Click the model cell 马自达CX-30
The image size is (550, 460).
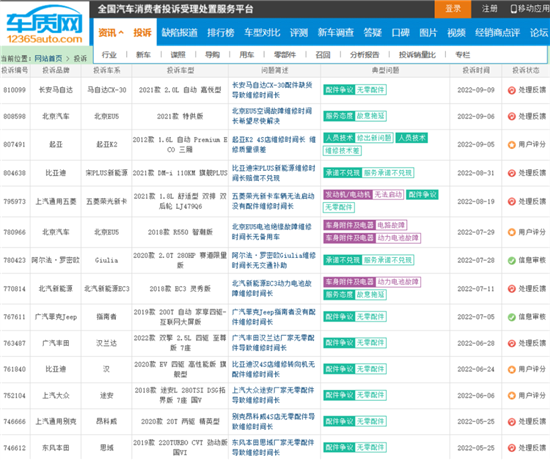click(x=107, y=90)
